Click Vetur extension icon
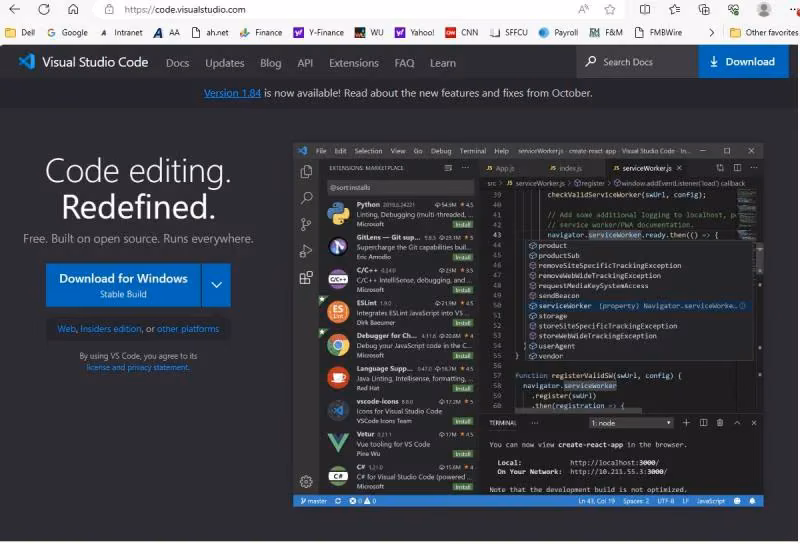The image size is (800, 544). (x=338, y=442)
